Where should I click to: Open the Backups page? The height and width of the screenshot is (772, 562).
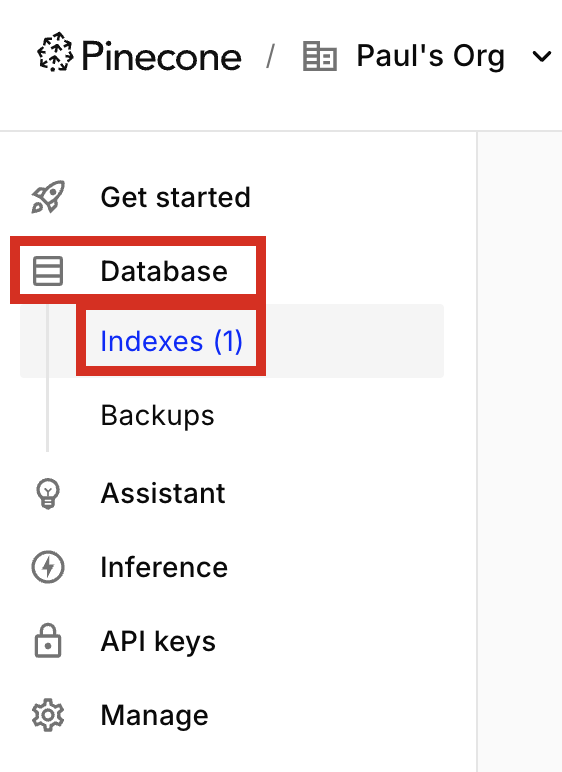[x=157, y=416]
